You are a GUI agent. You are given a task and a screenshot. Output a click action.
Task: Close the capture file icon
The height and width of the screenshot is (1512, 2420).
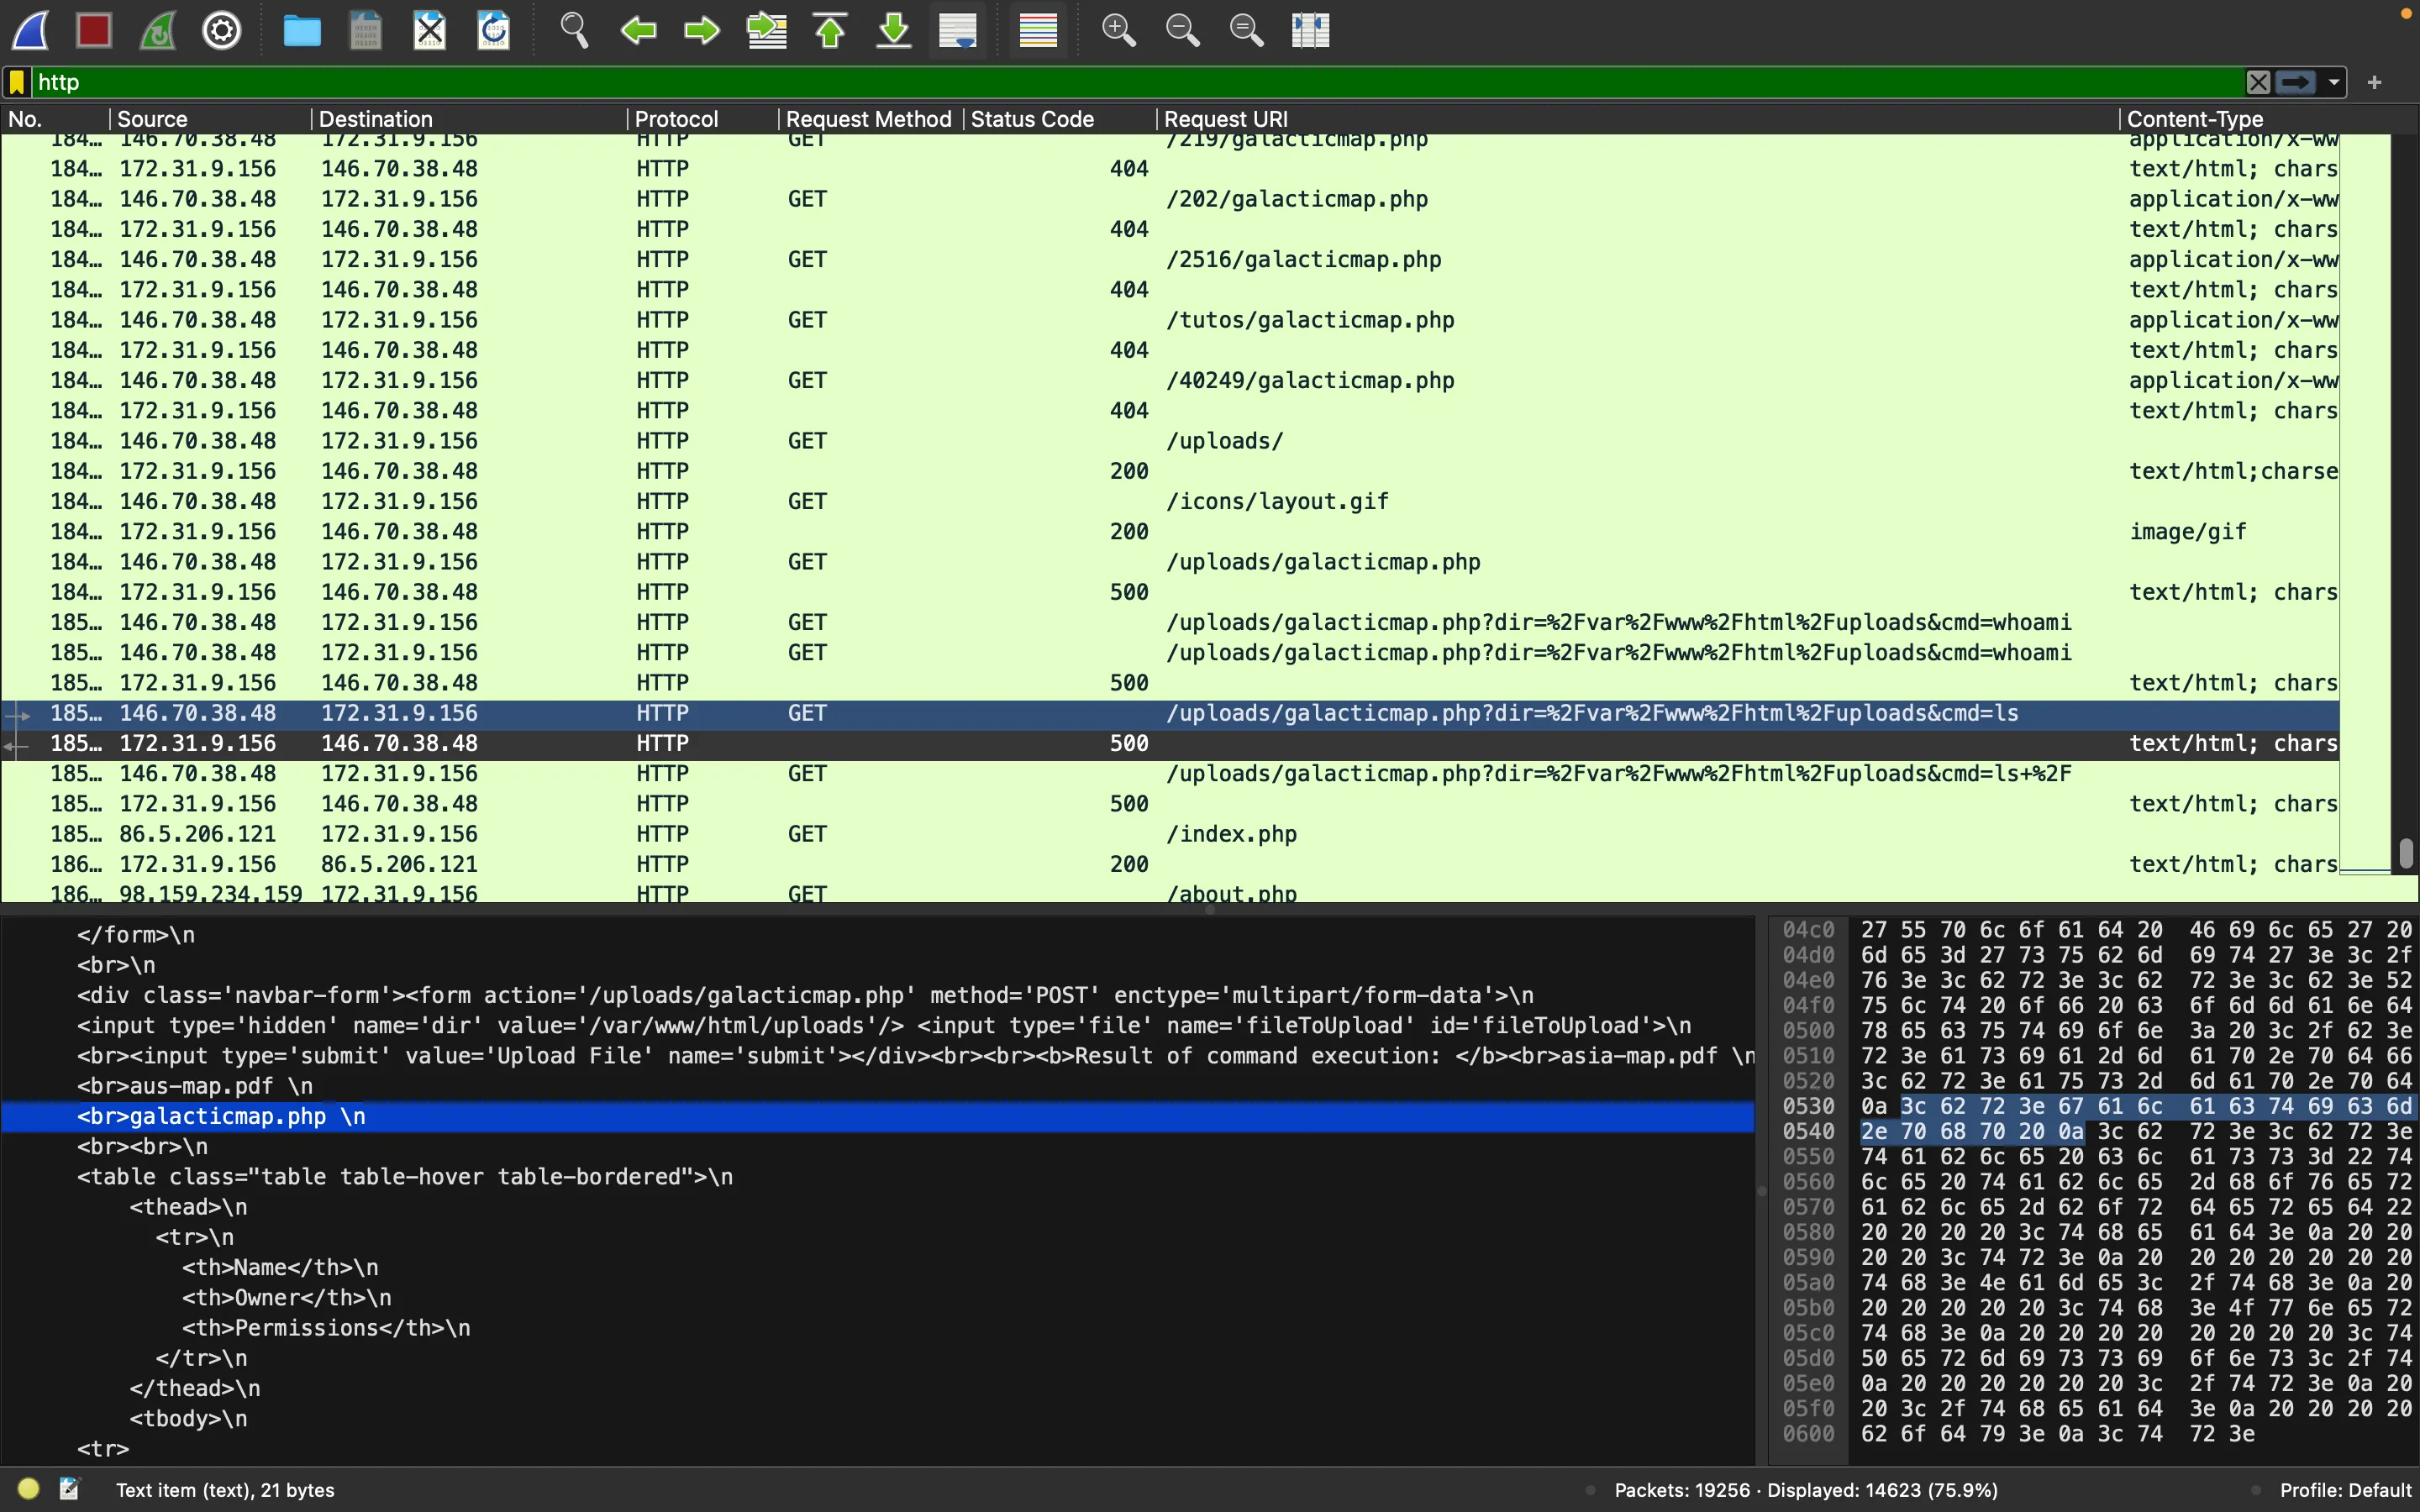(430, 30)
